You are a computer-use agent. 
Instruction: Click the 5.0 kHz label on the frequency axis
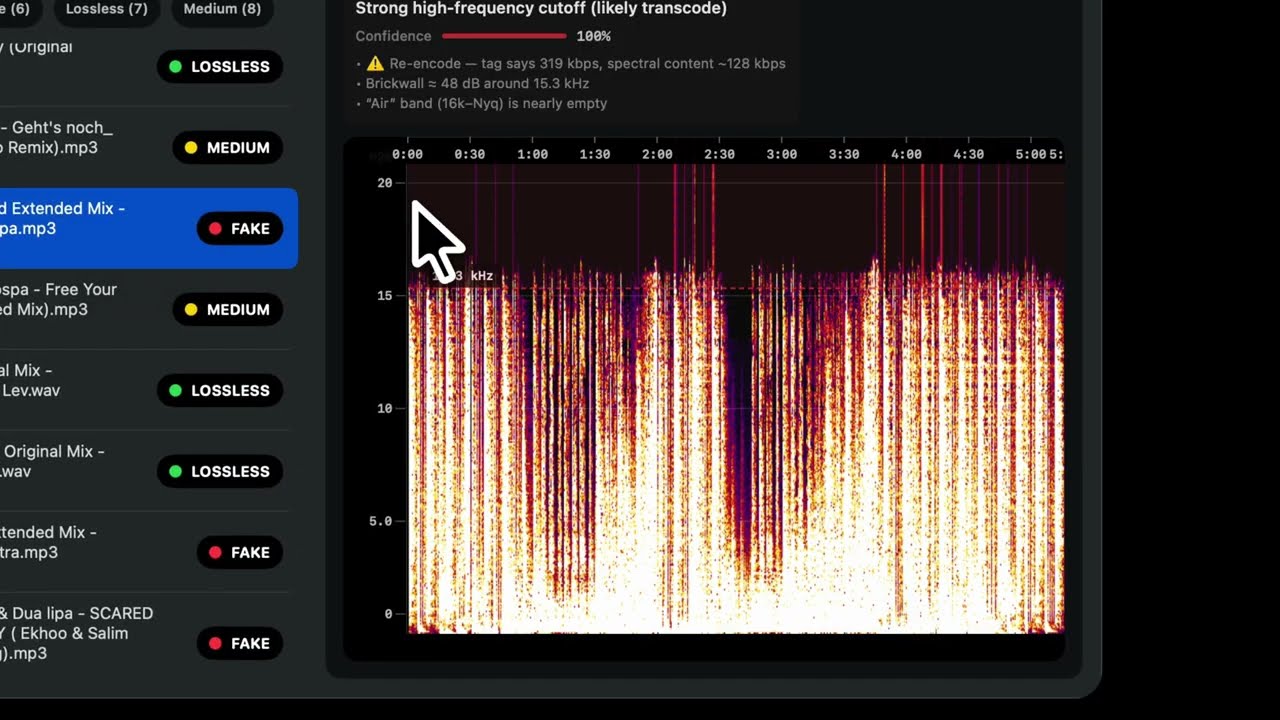click(x=381, y=521)
